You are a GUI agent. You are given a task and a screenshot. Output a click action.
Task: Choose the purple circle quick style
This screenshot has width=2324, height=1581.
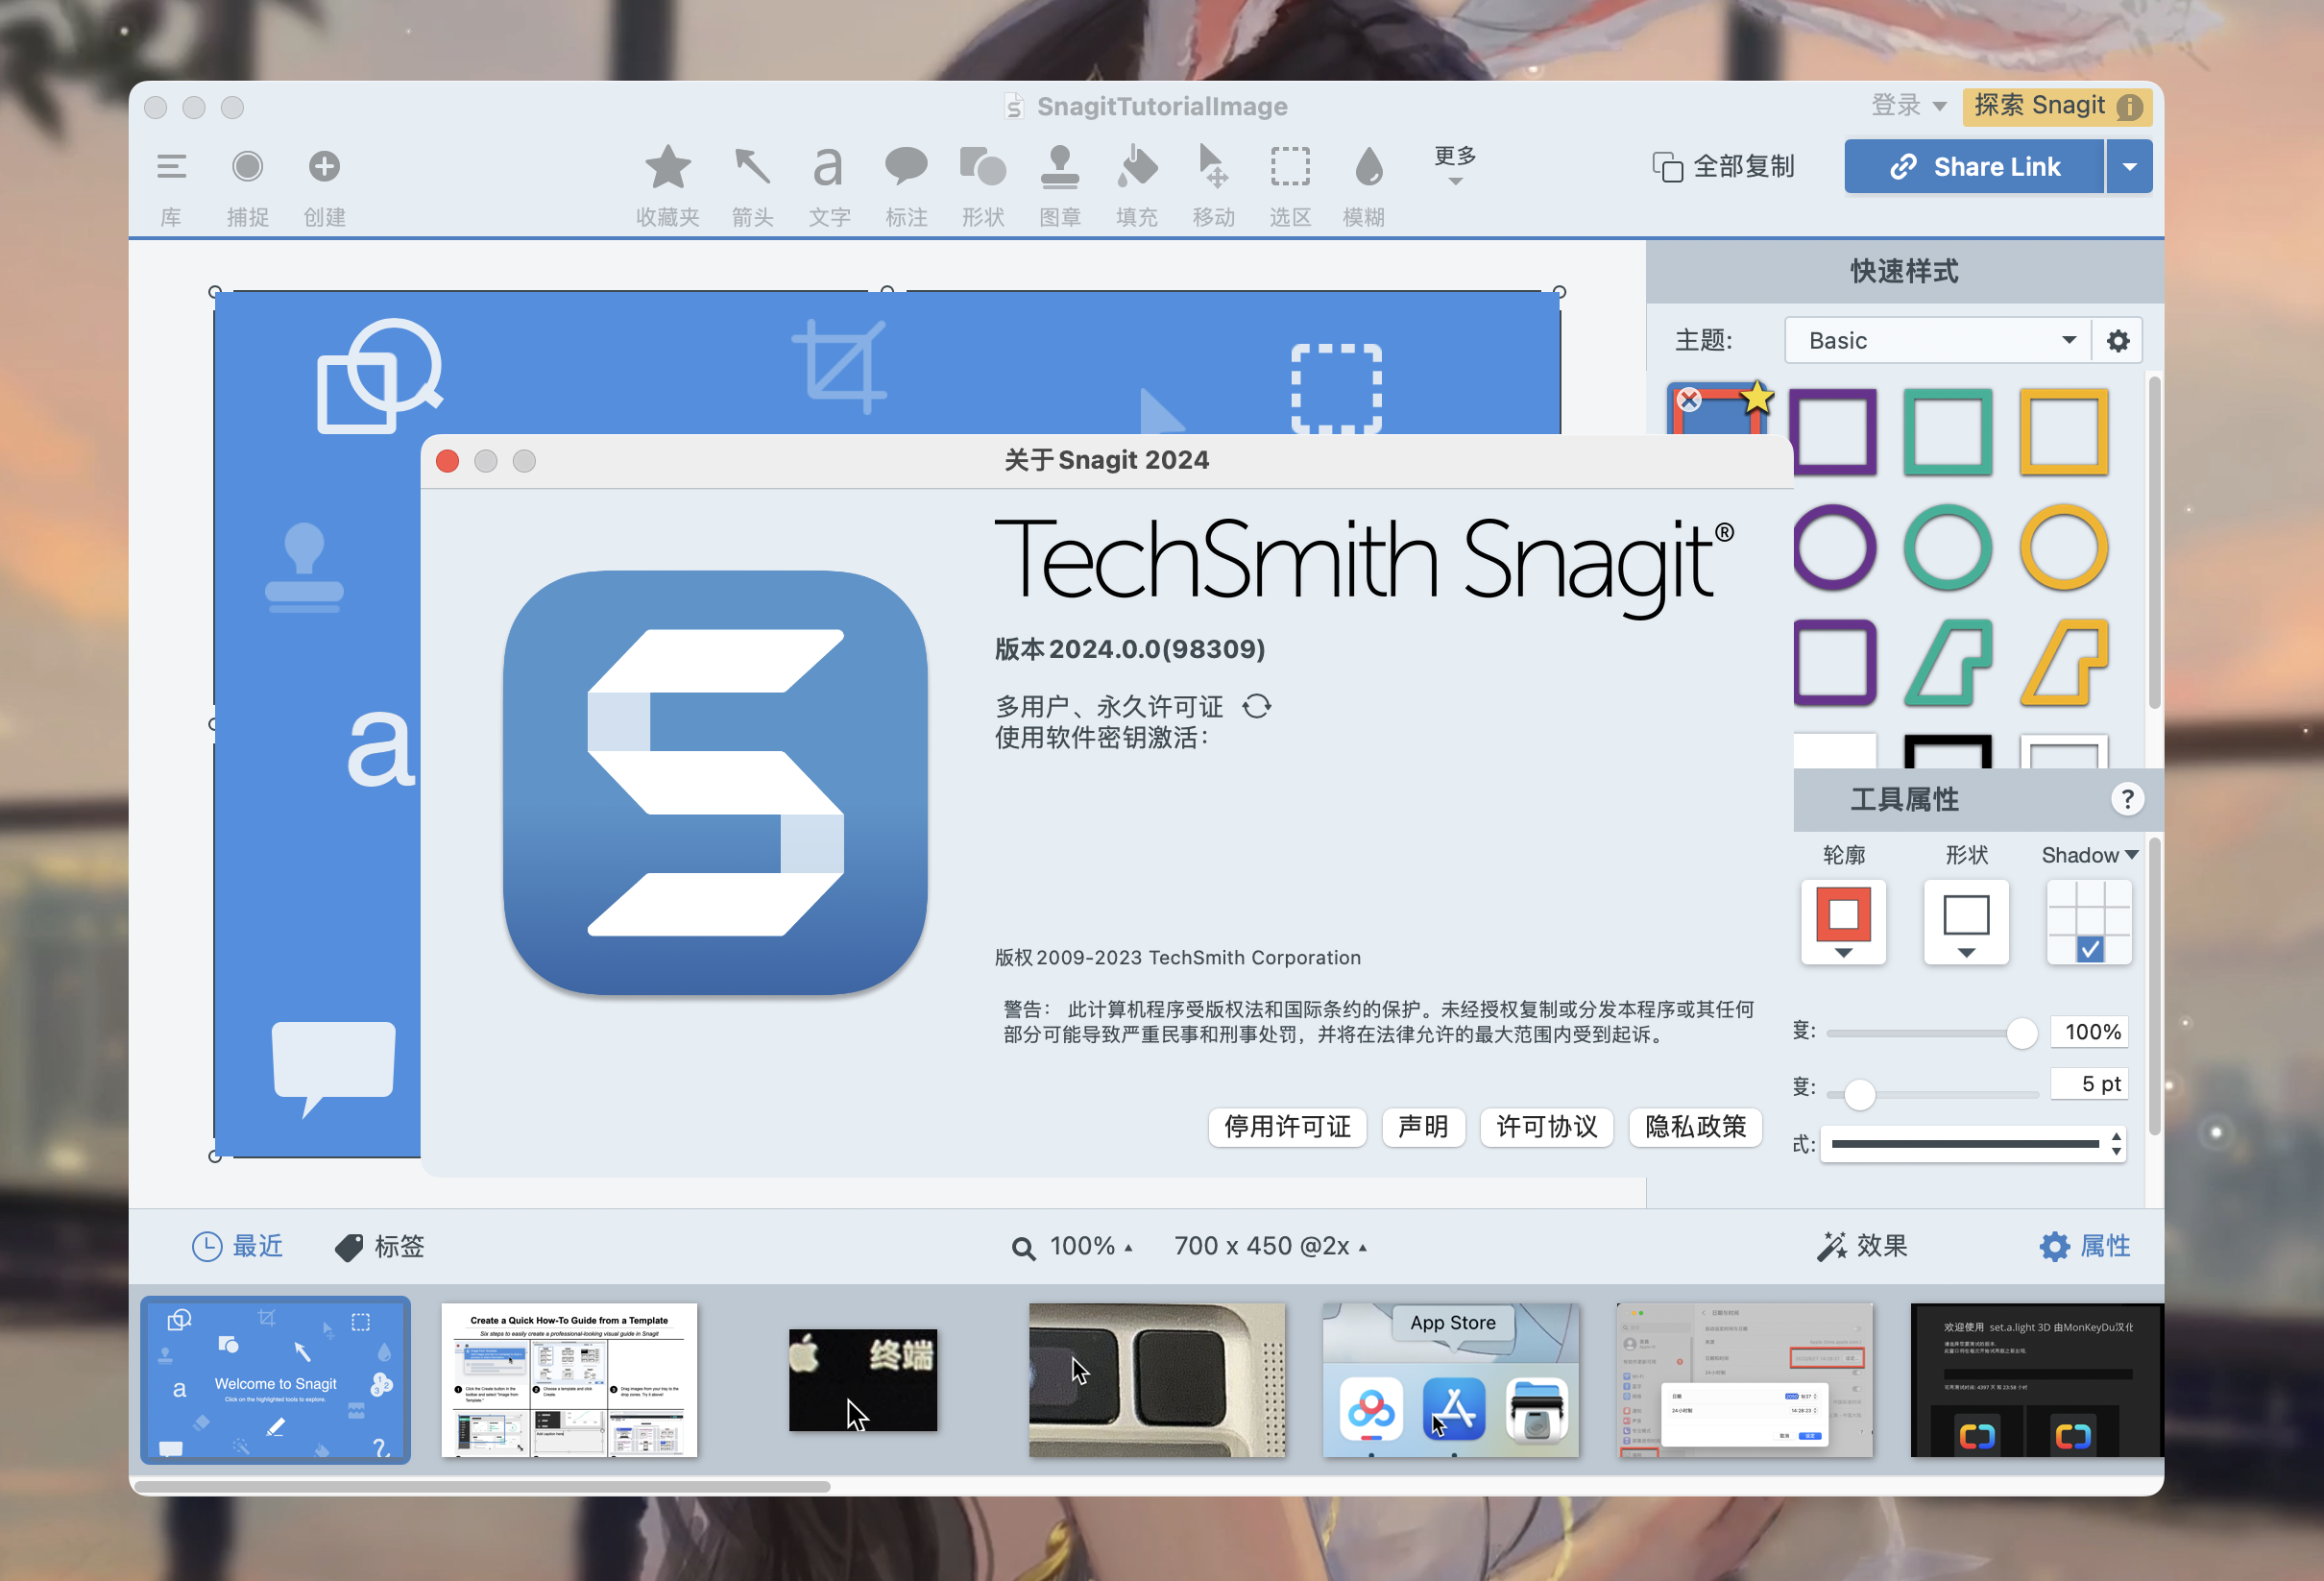point(1834,548)
